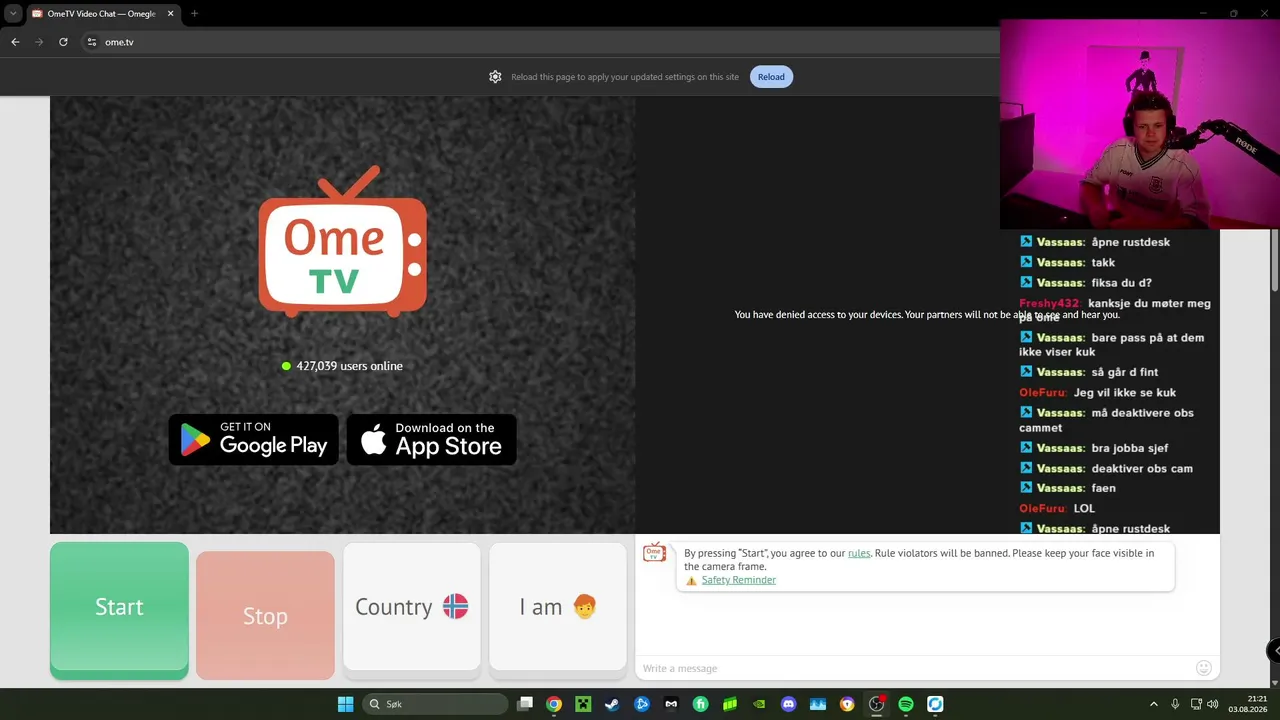This screenshot has height=720, width=1280.
Task: Click the microphone tray icon
Action: click(1175, 704)
